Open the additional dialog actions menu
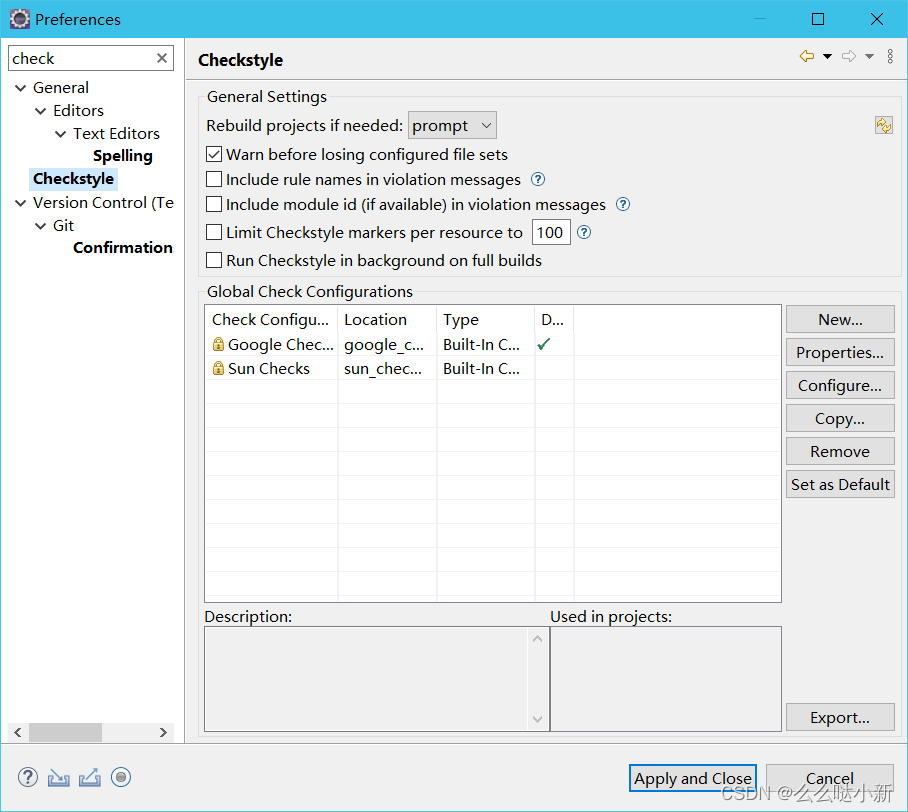This screenshot has height=812, width=908. tap(890, 56)
